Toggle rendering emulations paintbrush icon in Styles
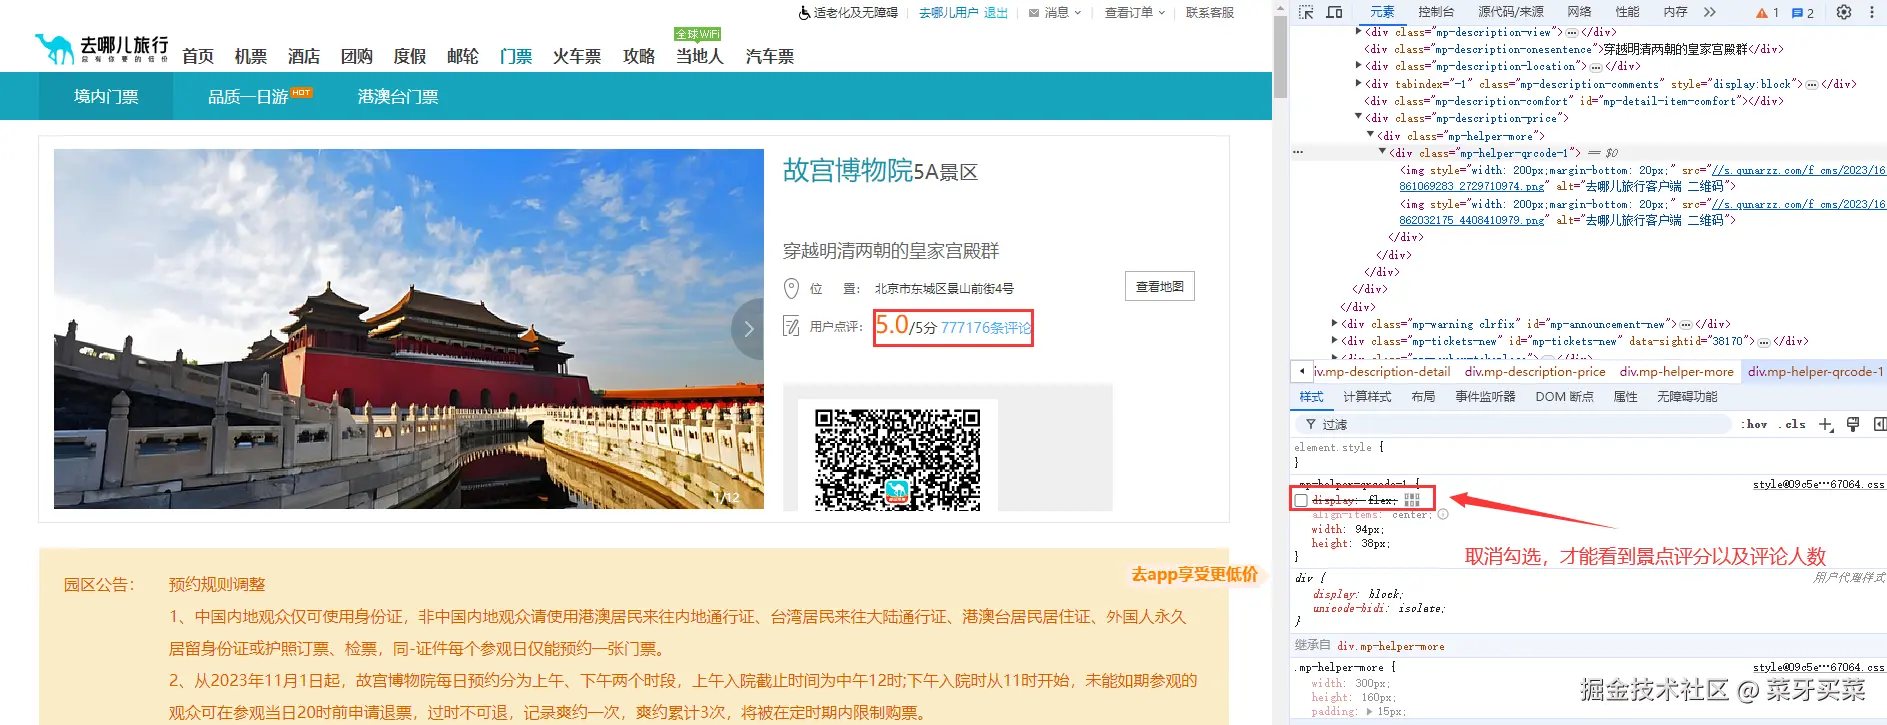 [1853, 424]
